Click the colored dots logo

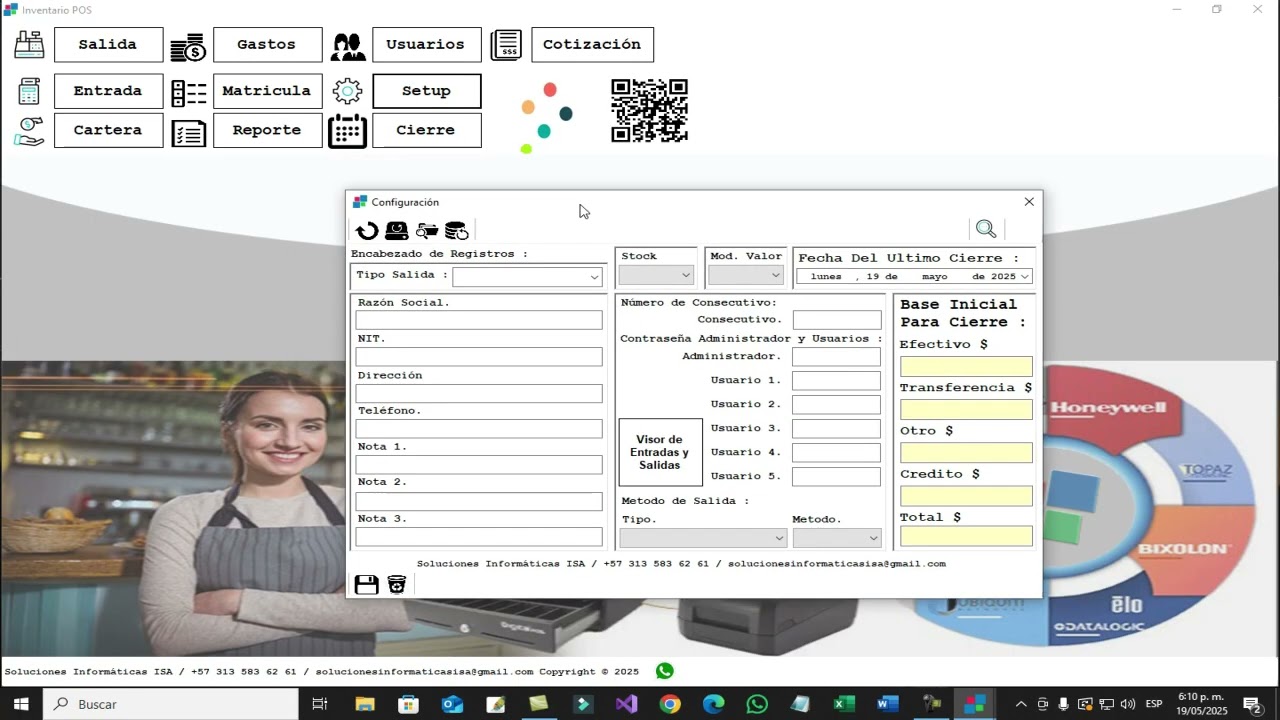547,118
